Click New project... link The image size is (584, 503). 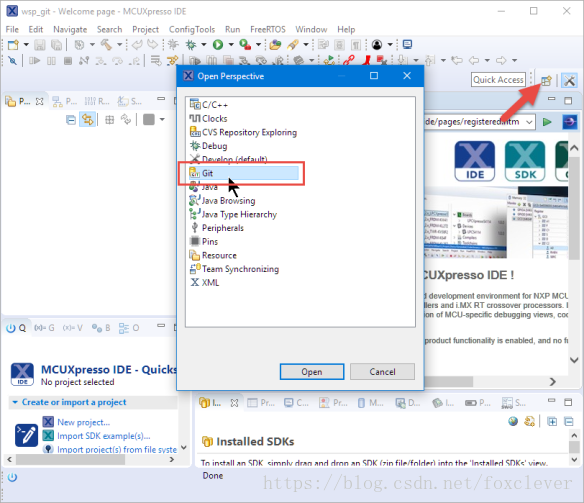click(83, 422)
